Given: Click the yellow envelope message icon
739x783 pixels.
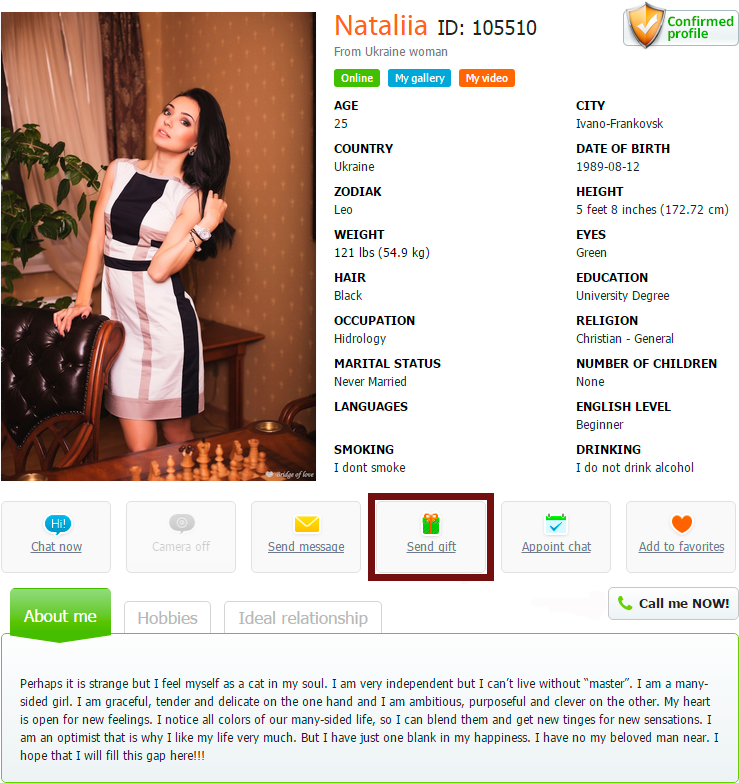Looking at the screenshot, I should [307, 524].
